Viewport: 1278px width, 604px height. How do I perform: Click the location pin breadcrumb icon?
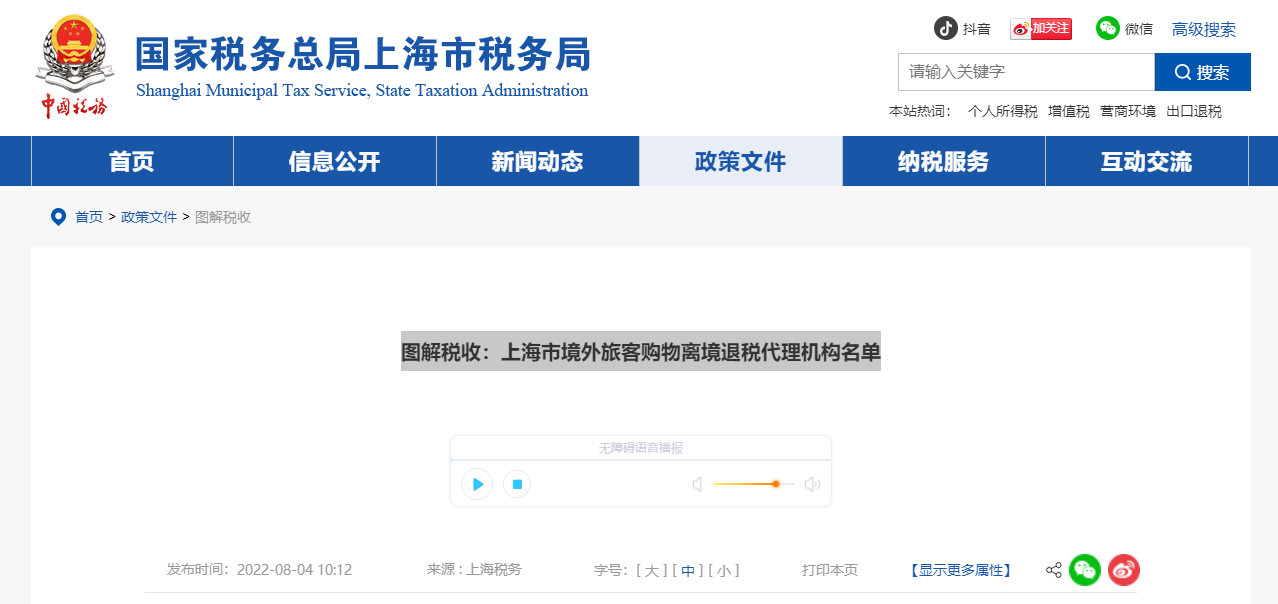coord(58,217)
